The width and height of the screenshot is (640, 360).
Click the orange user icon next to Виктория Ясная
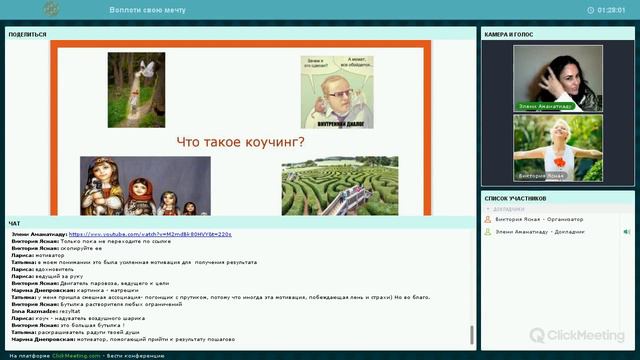(488, 220)
